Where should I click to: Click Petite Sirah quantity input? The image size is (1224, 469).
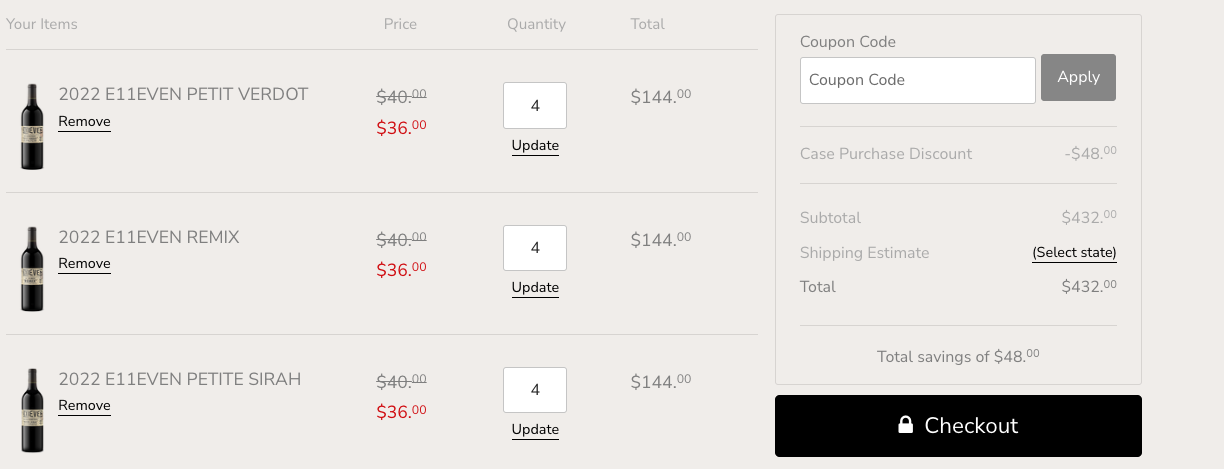click(535, 390)
